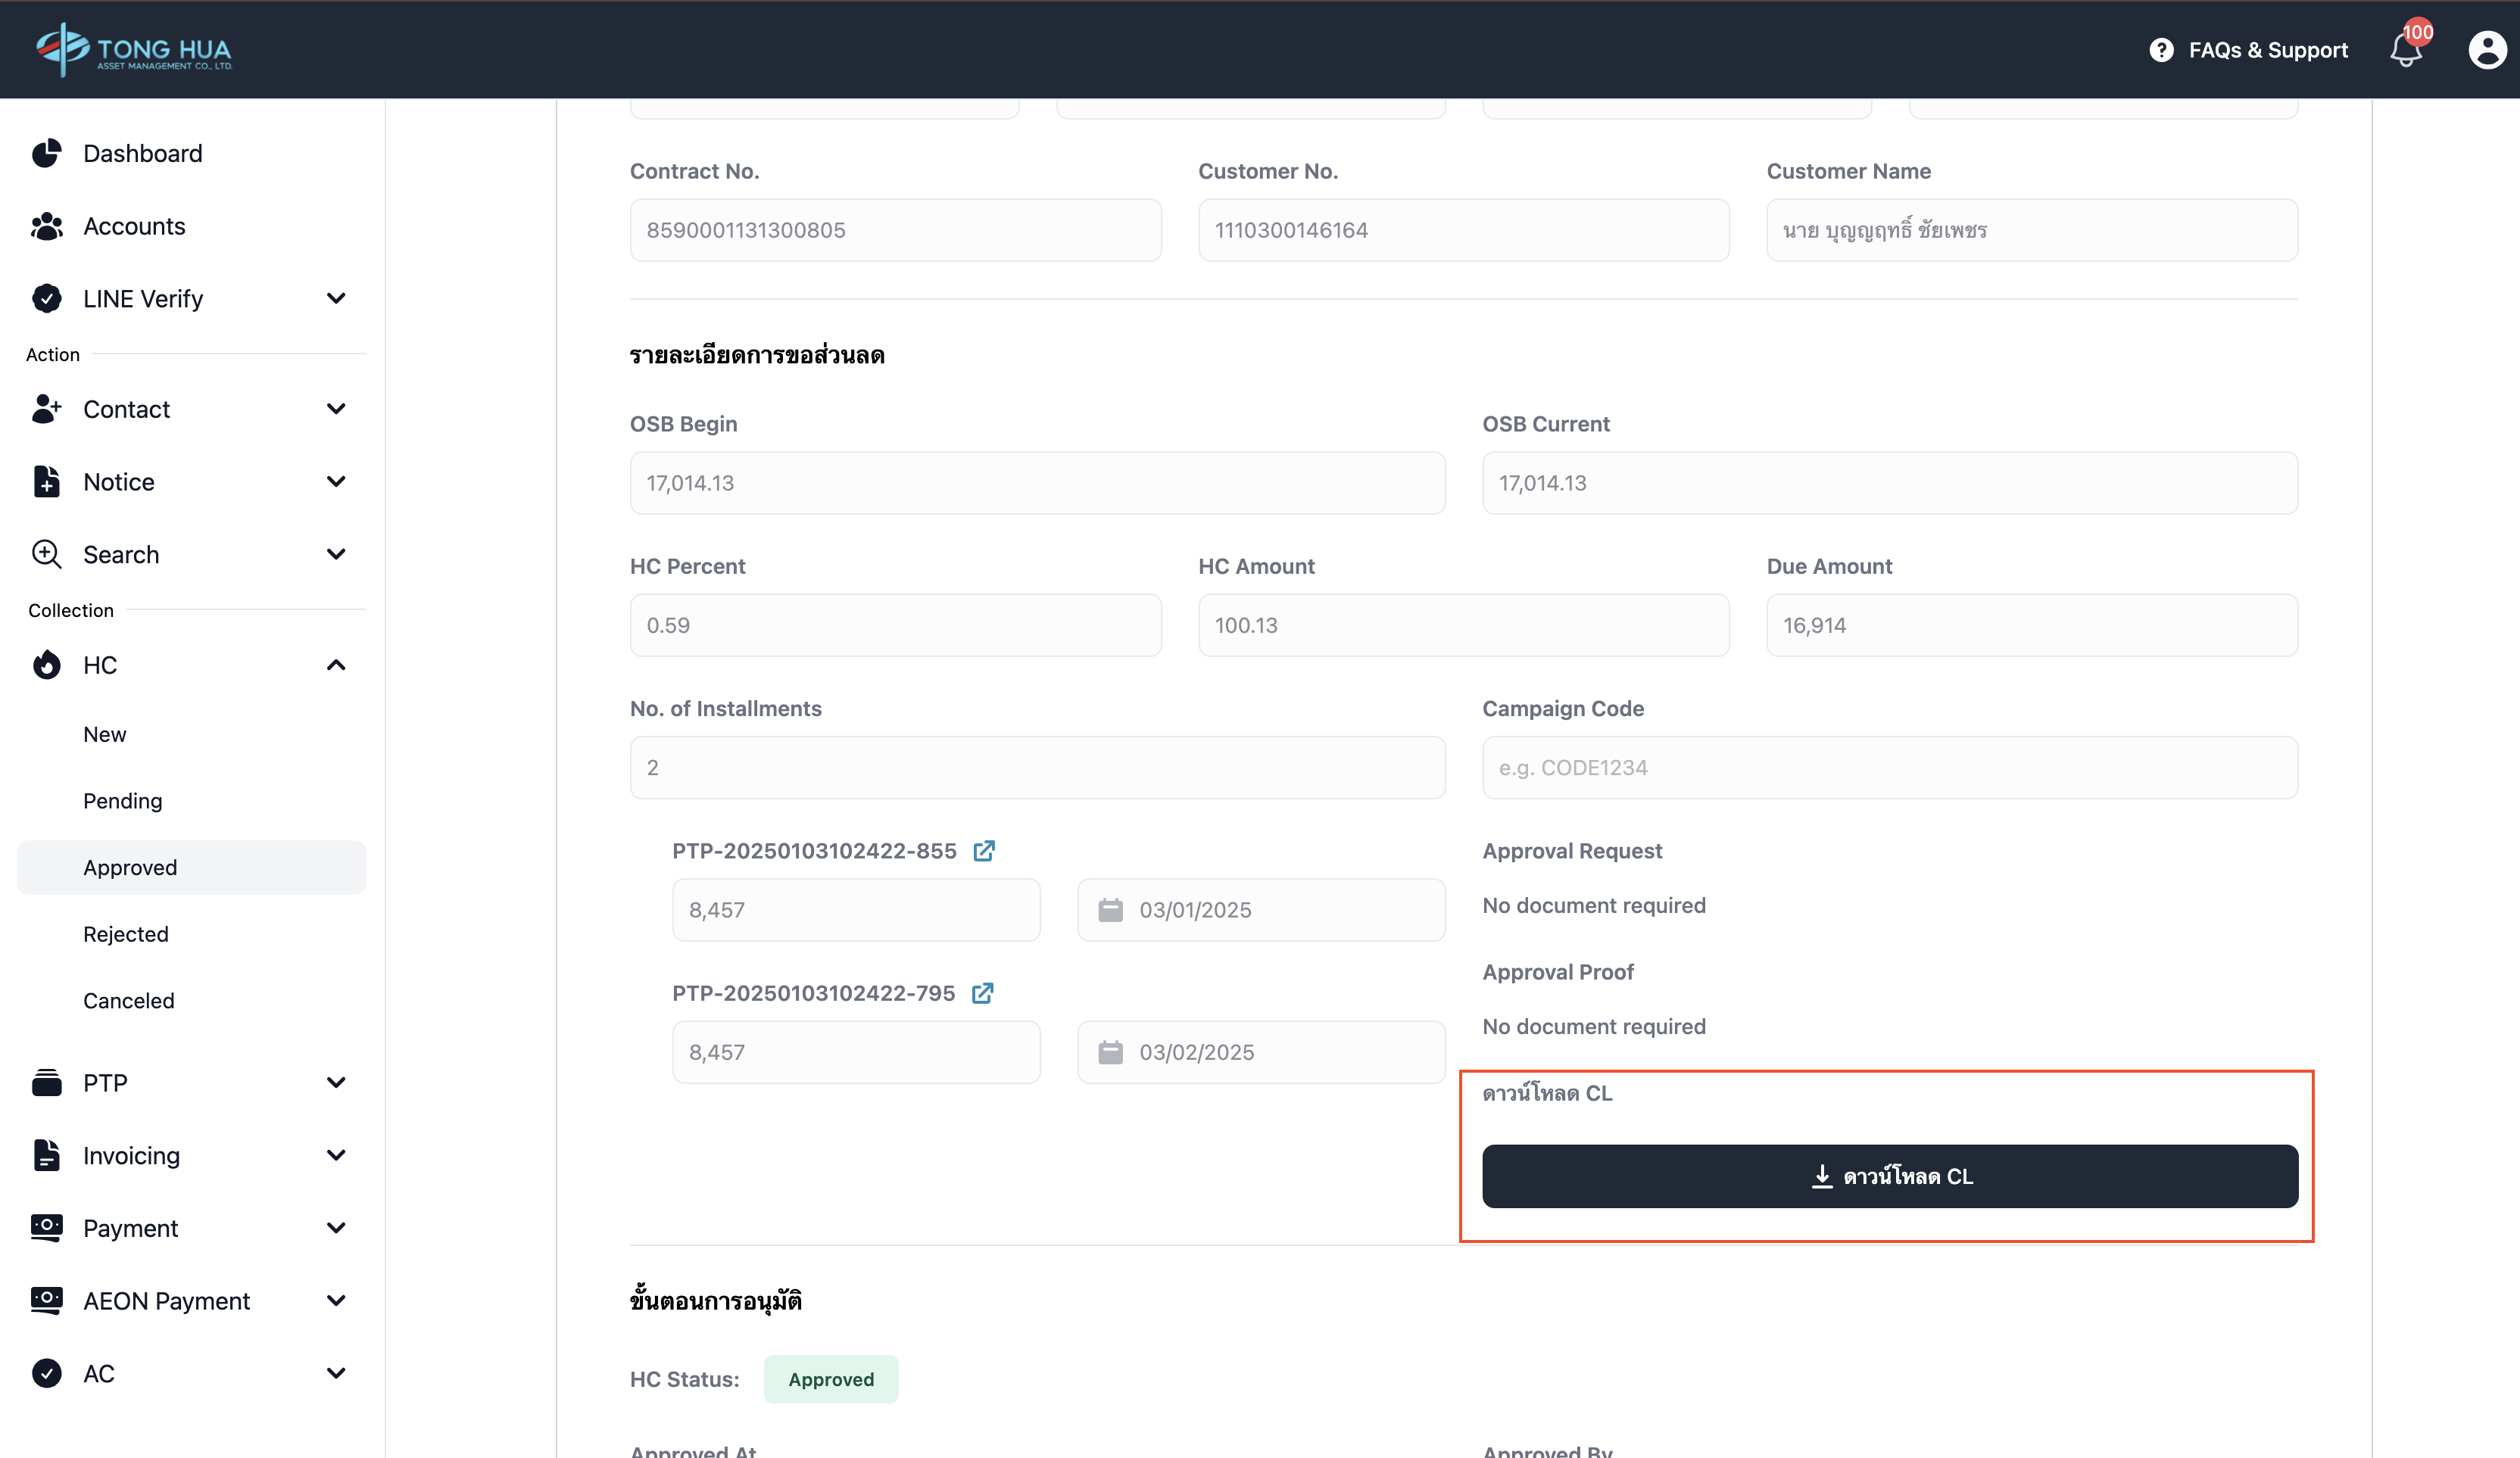Expand the PTP menu chevron
This screenshot has width=2520, height=1458.
pyautogui.click(x=336, y=1082)
